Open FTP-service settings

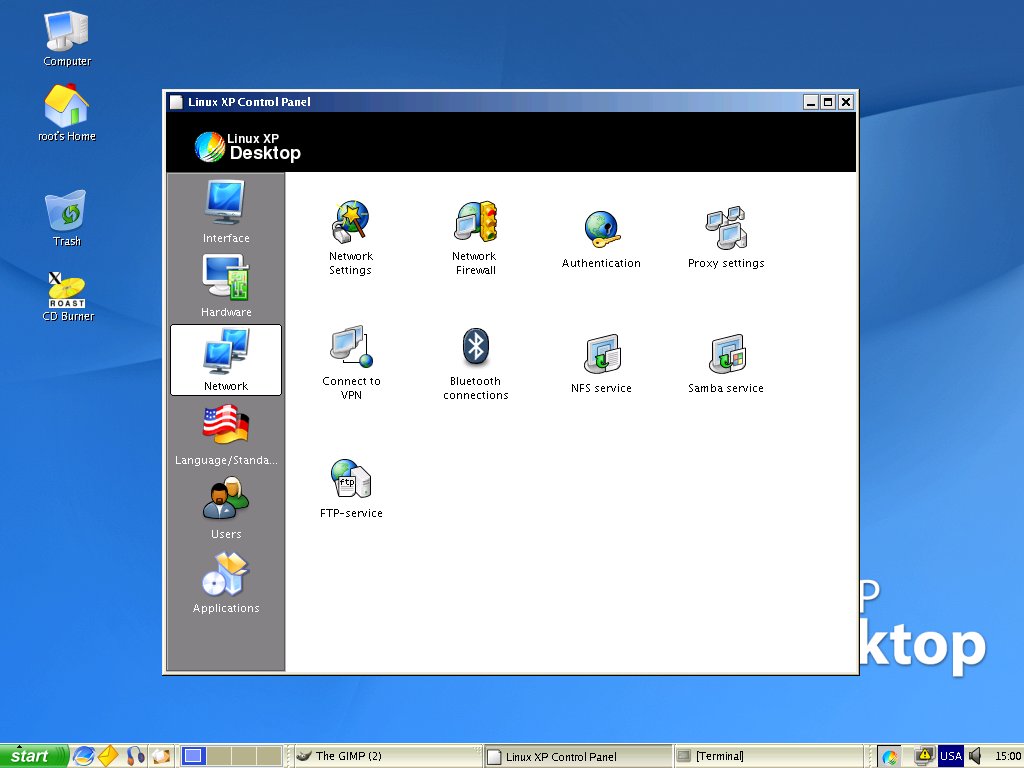[x=351, y=488]
